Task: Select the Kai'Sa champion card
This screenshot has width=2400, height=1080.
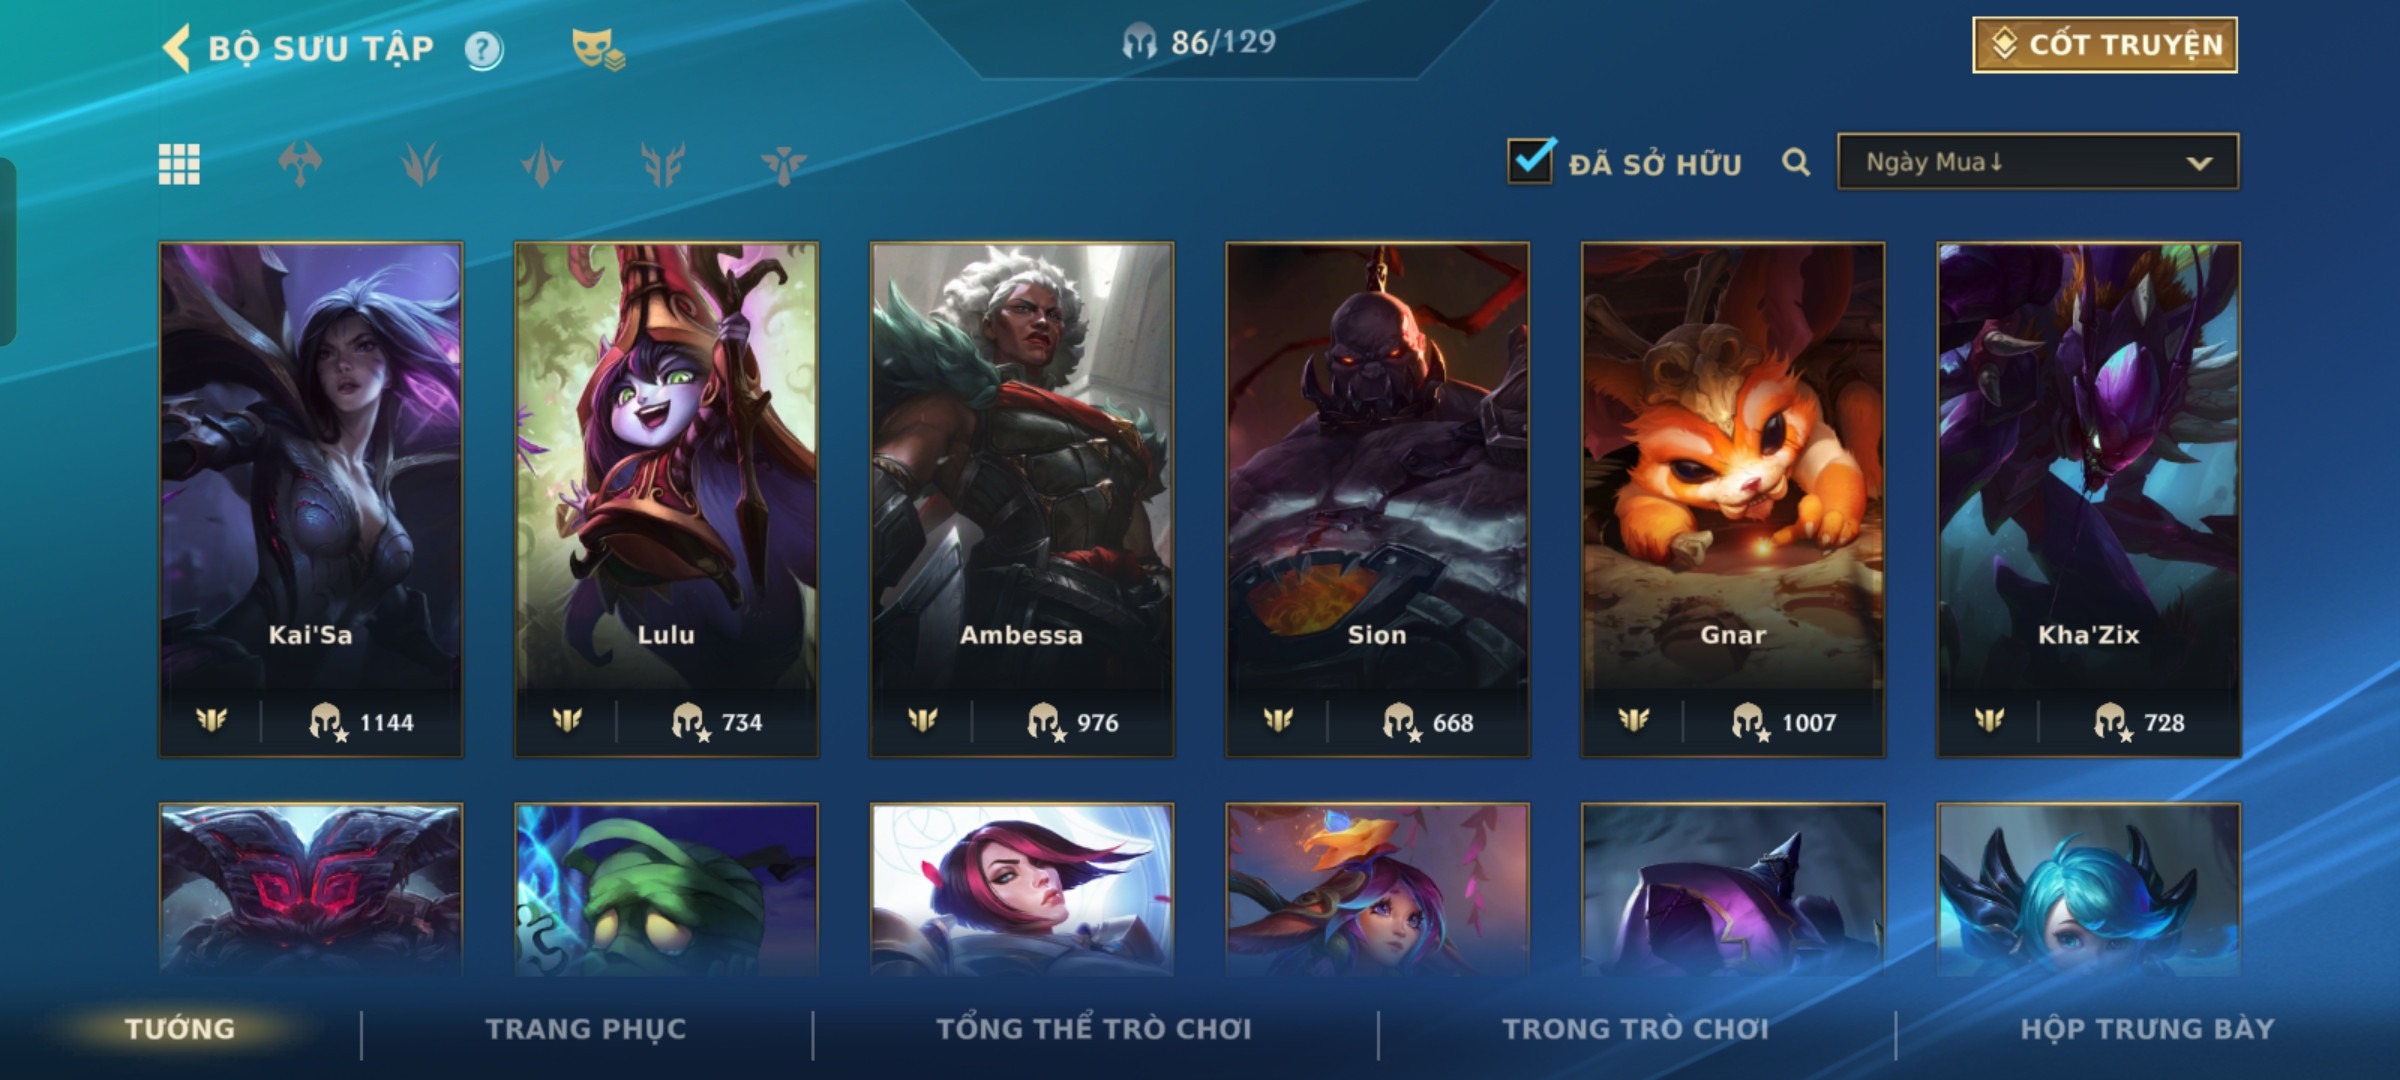Action: tap(311, 499)
